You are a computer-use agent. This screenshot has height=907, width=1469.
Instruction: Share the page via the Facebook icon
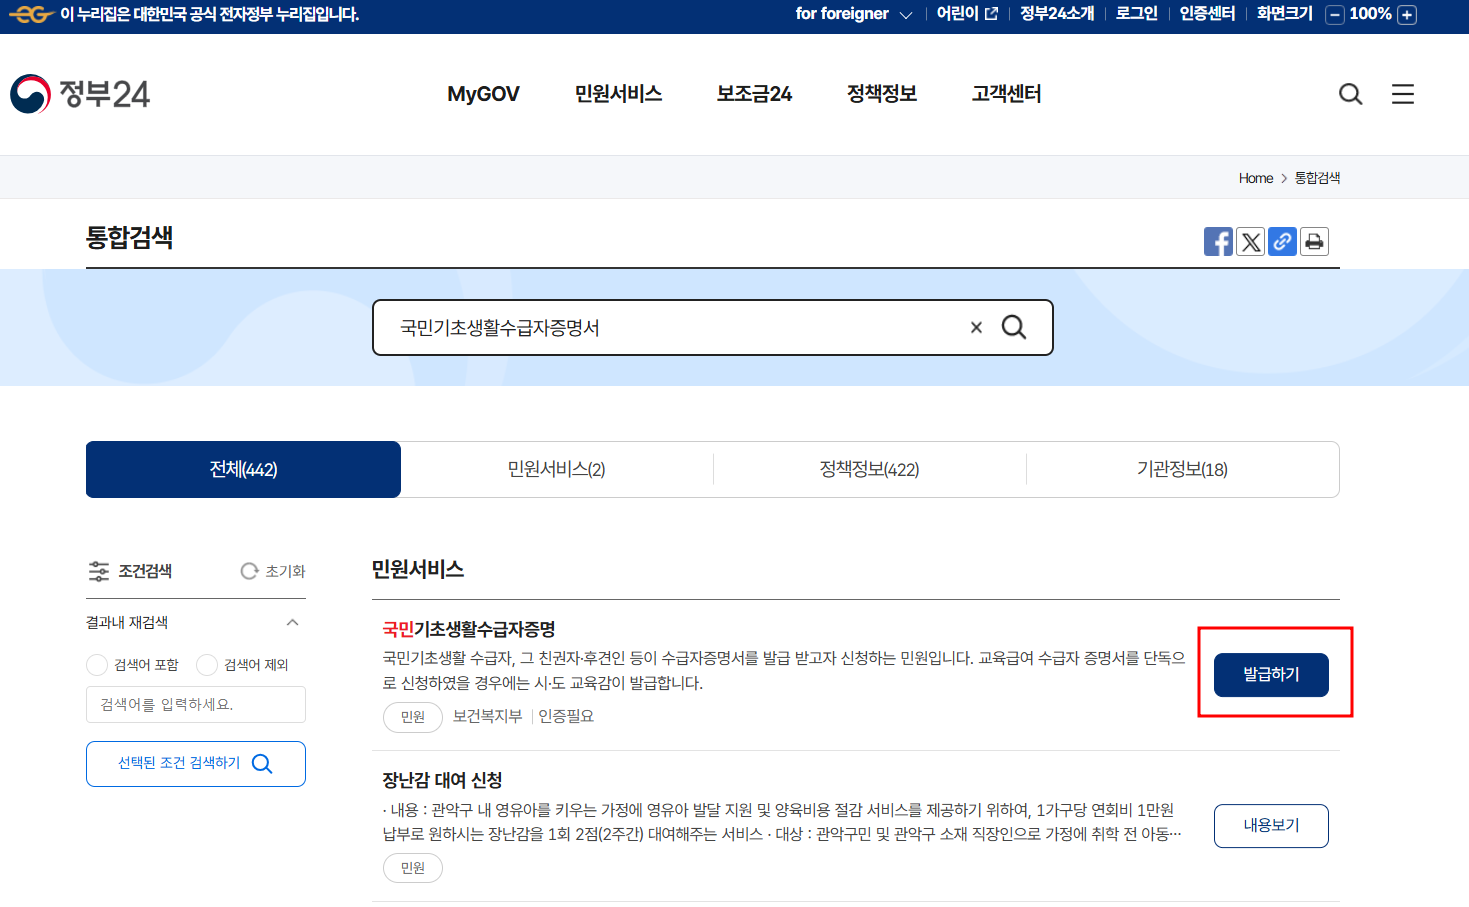click(1218, 241)
